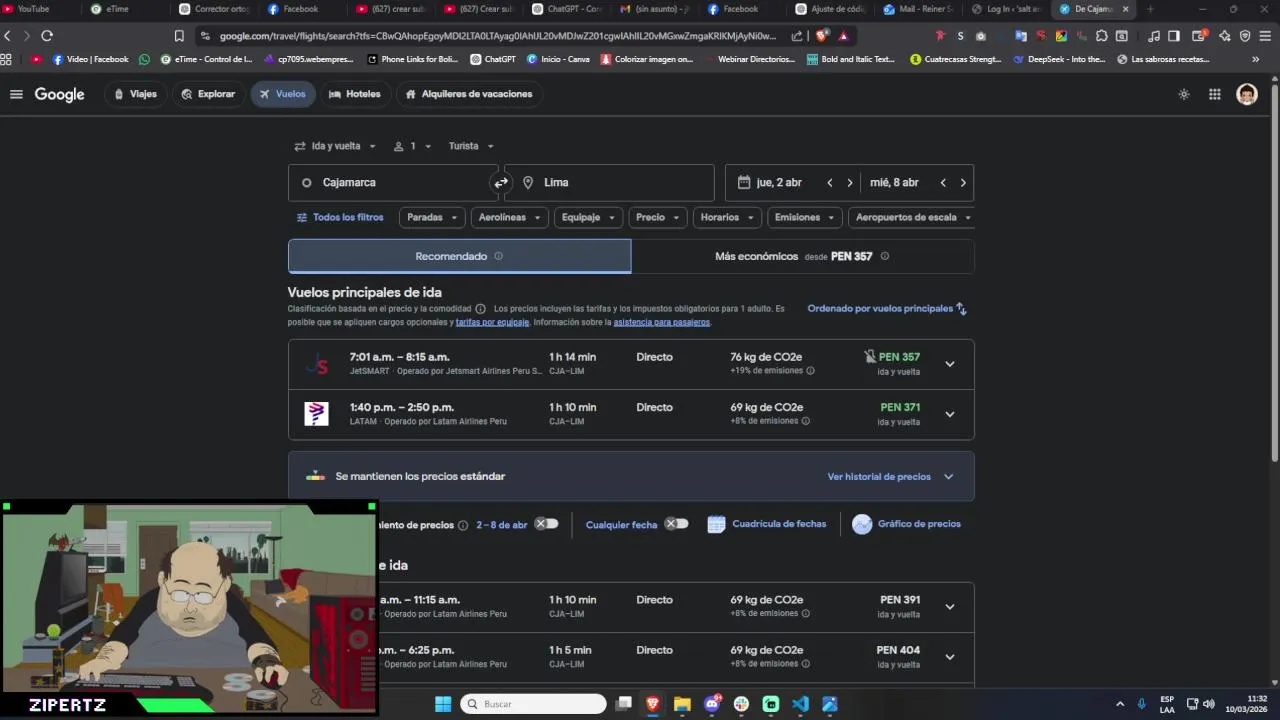Screen dimensions: 1280x720
Task: Expand PEN 404 flight details
Action: [x=950, y=657]
